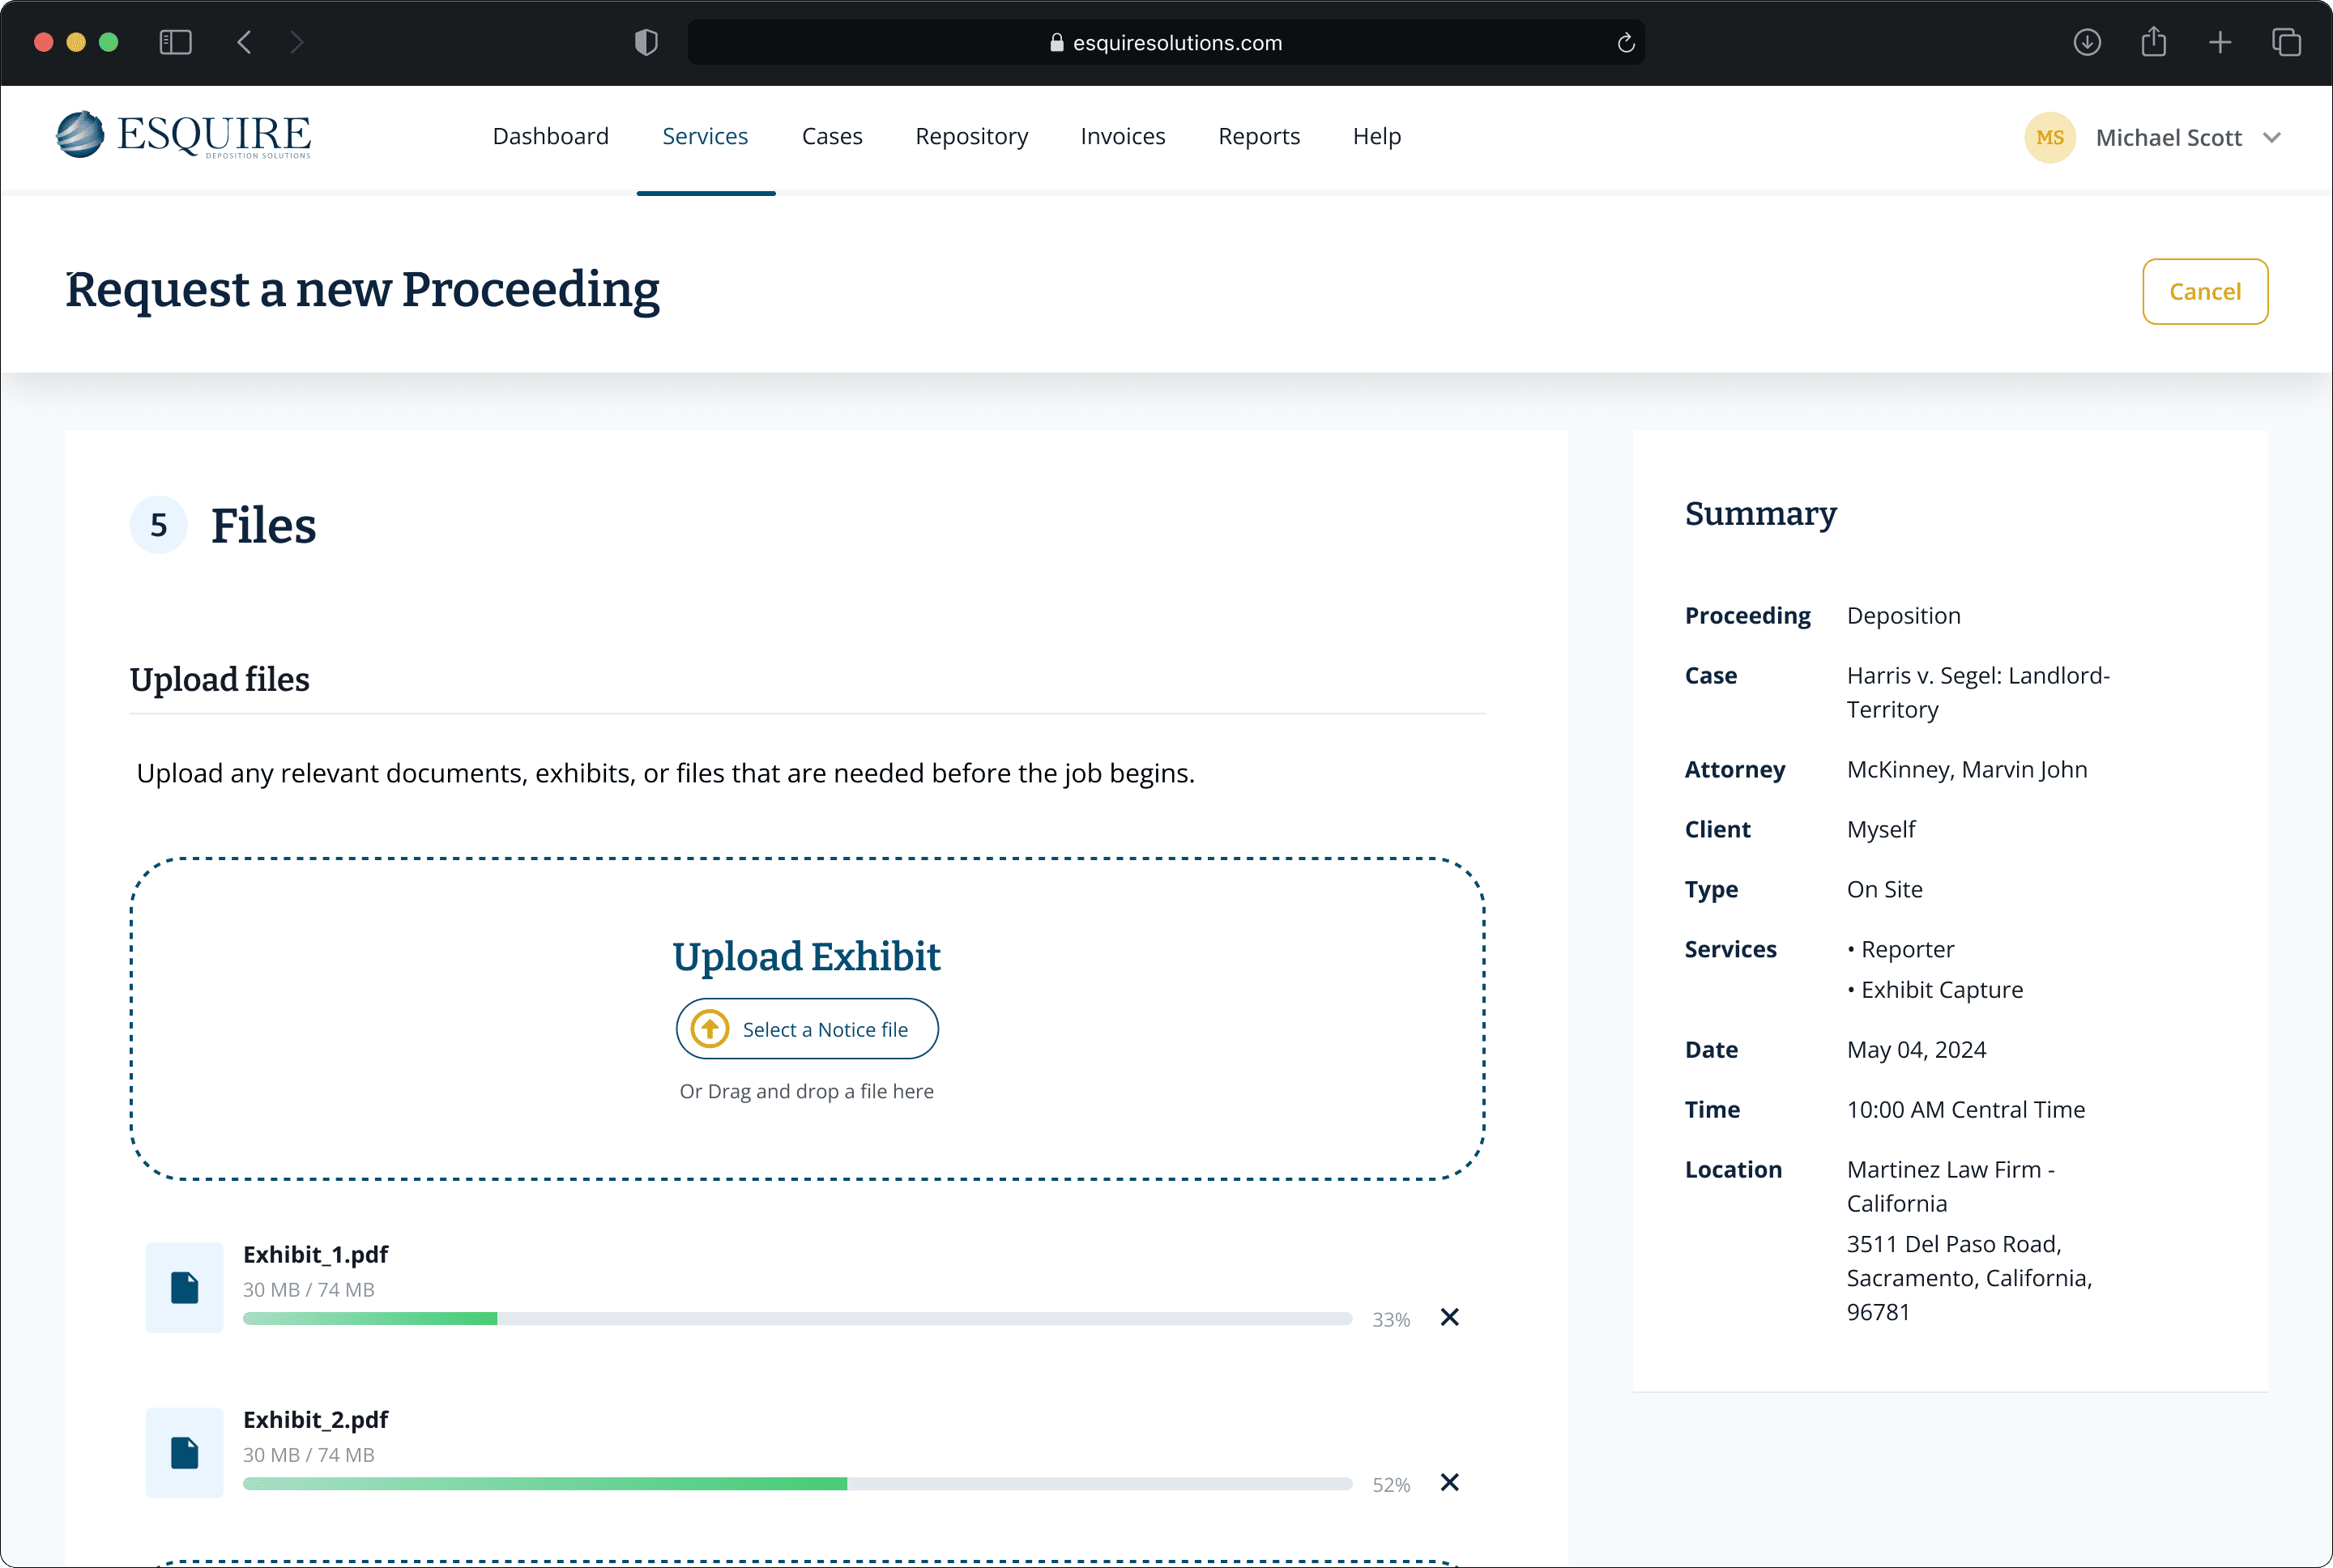This screenshot has width=2333, height=1568.
Task: Open browser downloads
Action: click(x=2087, y=42)
